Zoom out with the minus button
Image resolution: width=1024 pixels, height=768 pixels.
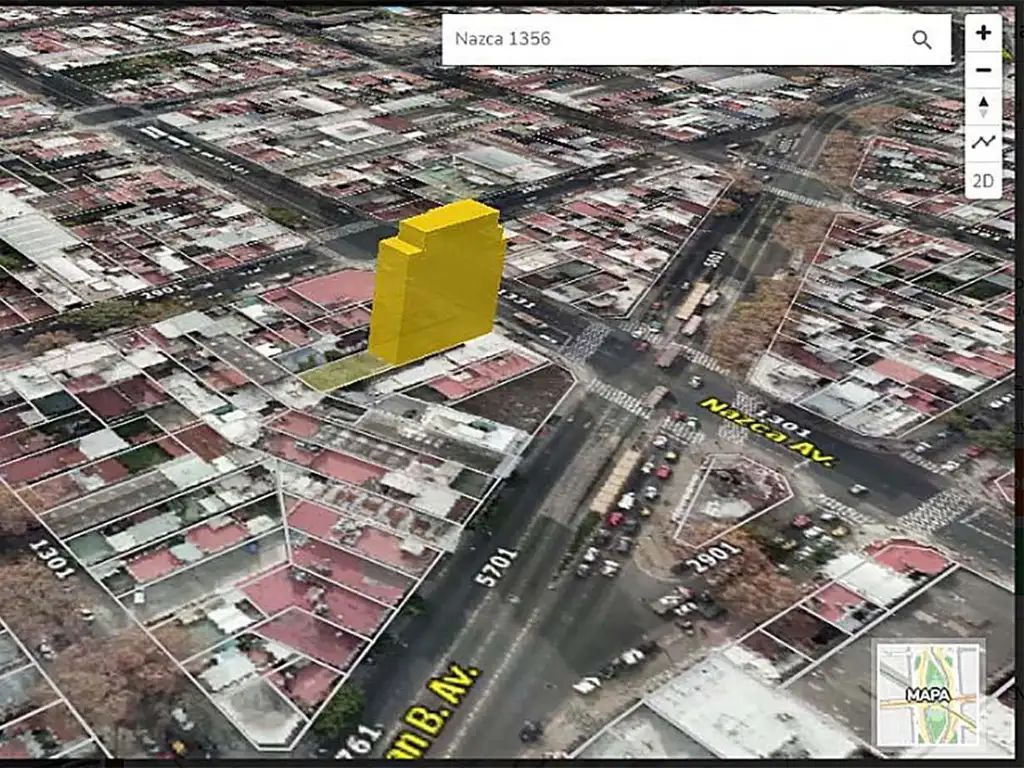[x=983, y=70]
